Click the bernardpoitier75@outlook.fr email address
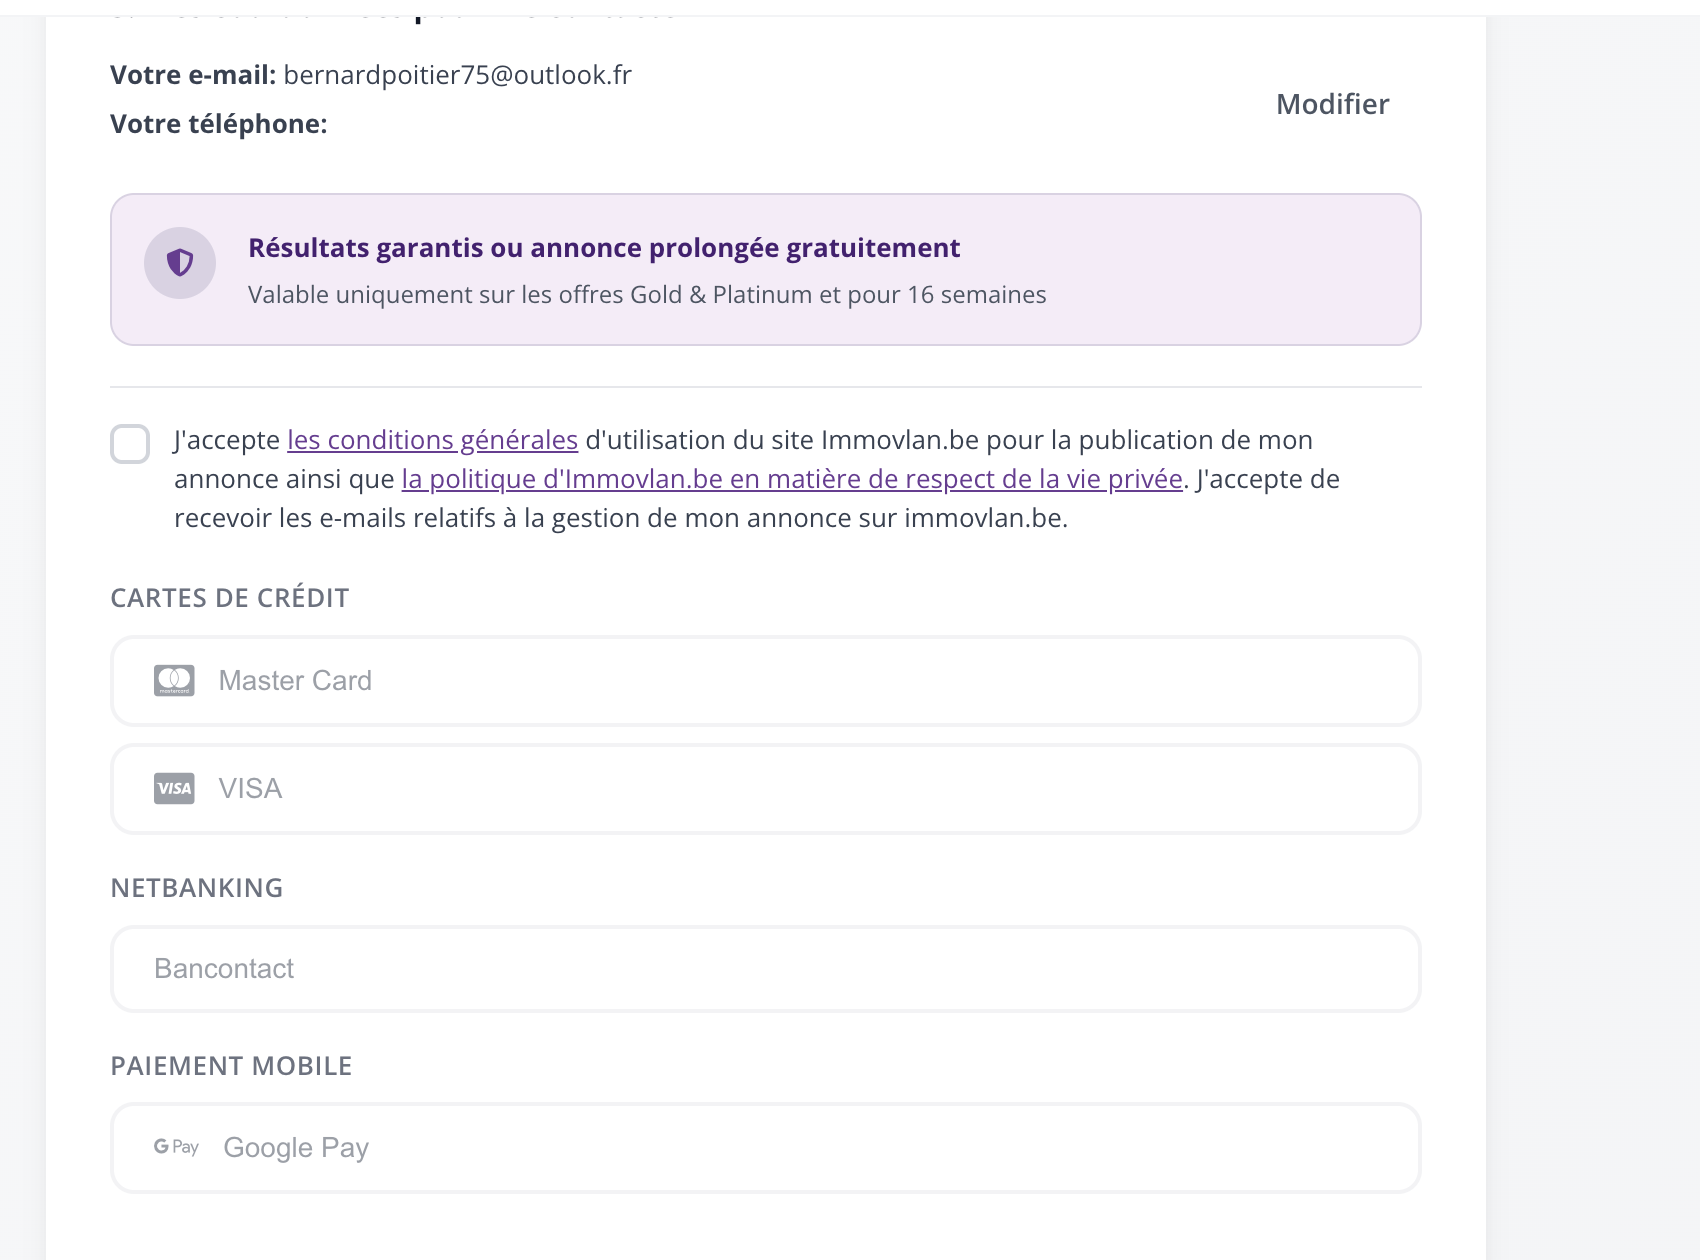 tap(457, 75)
